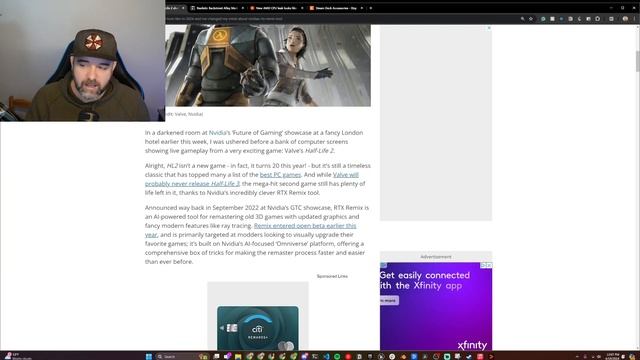Close the Steam Deck Accessories Etsy tab
Viewport: 640px width, 360px height.
tap(362, 8)
